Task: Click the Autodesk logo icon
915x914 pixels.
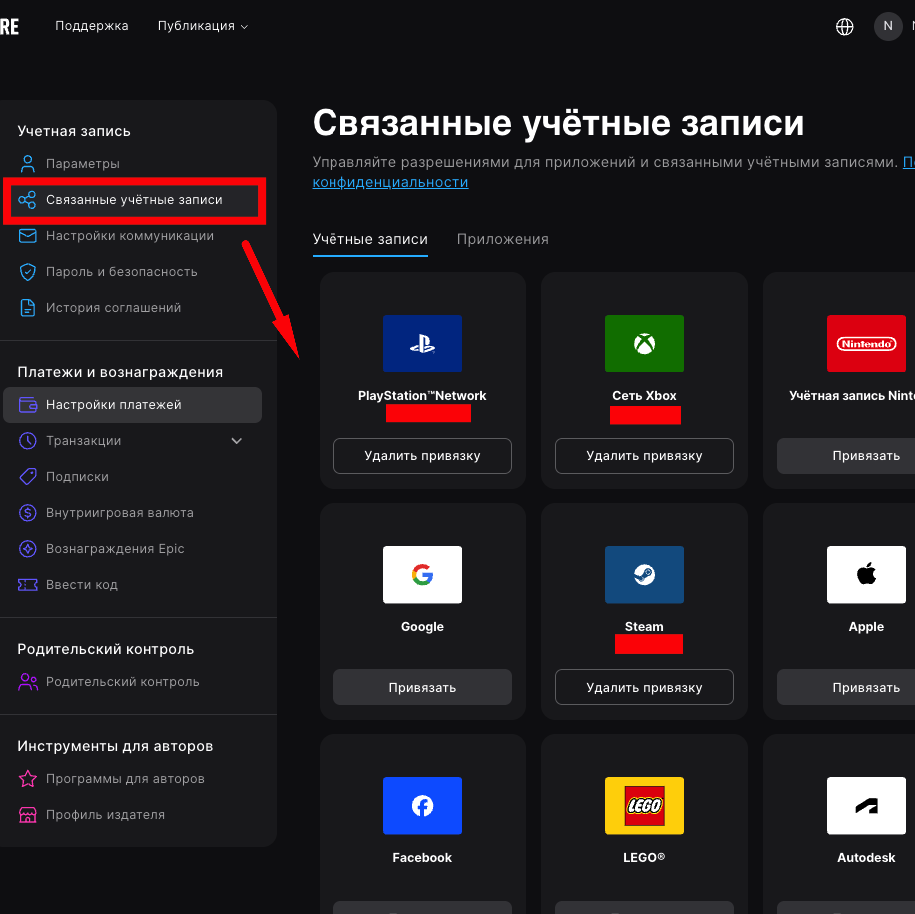Action: (866, 806)
